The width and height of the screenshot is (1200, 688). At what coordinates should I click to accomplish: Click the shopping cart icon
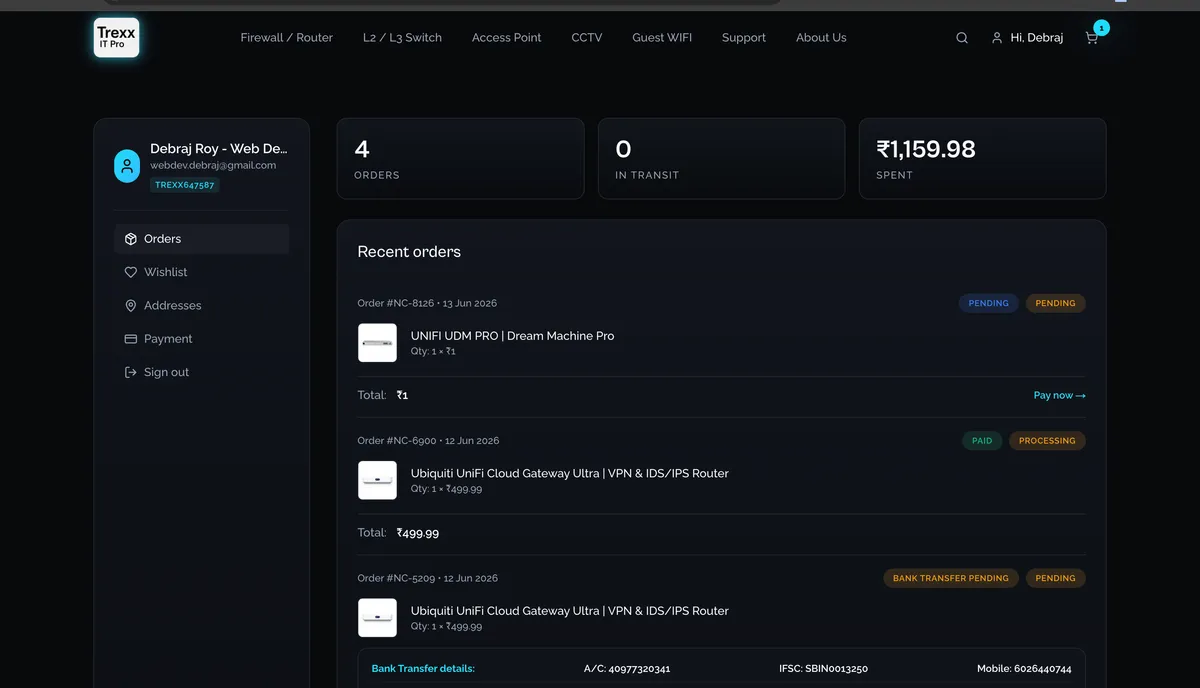(x=1091, y=38)
